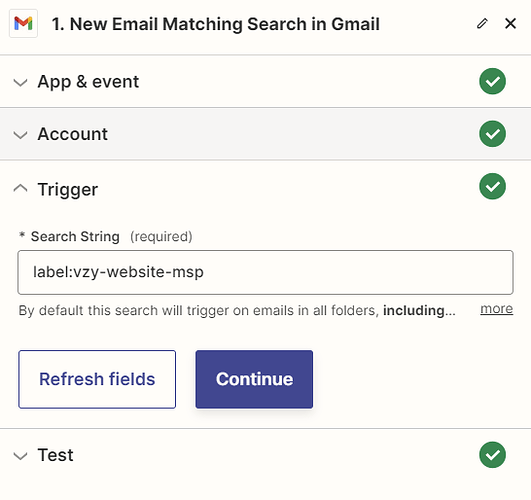This screenshot has width=531, height=500.
Task: Click the Gmail app icon
Action: click(23, 23)
